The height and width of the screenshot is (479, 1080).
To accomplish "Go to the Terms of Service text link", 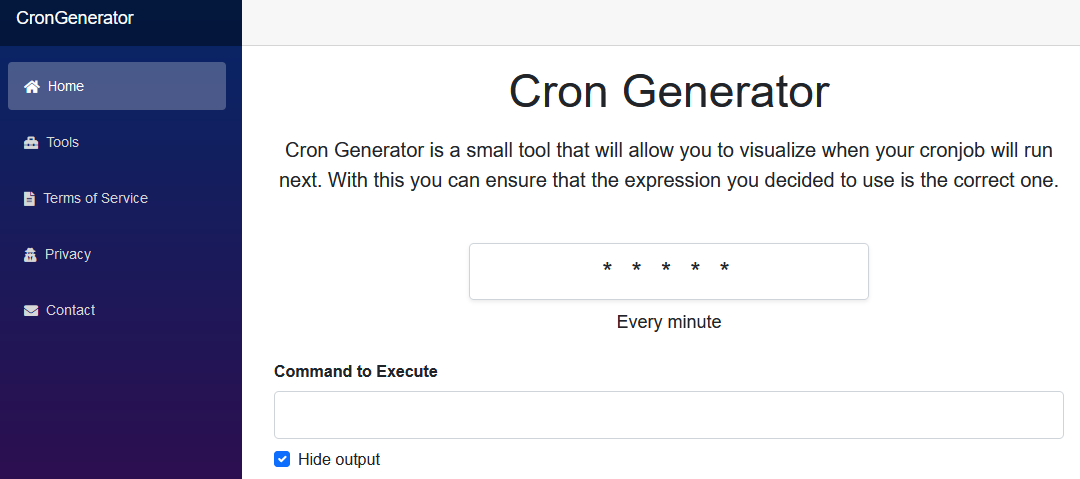I will tap(96, 198).
